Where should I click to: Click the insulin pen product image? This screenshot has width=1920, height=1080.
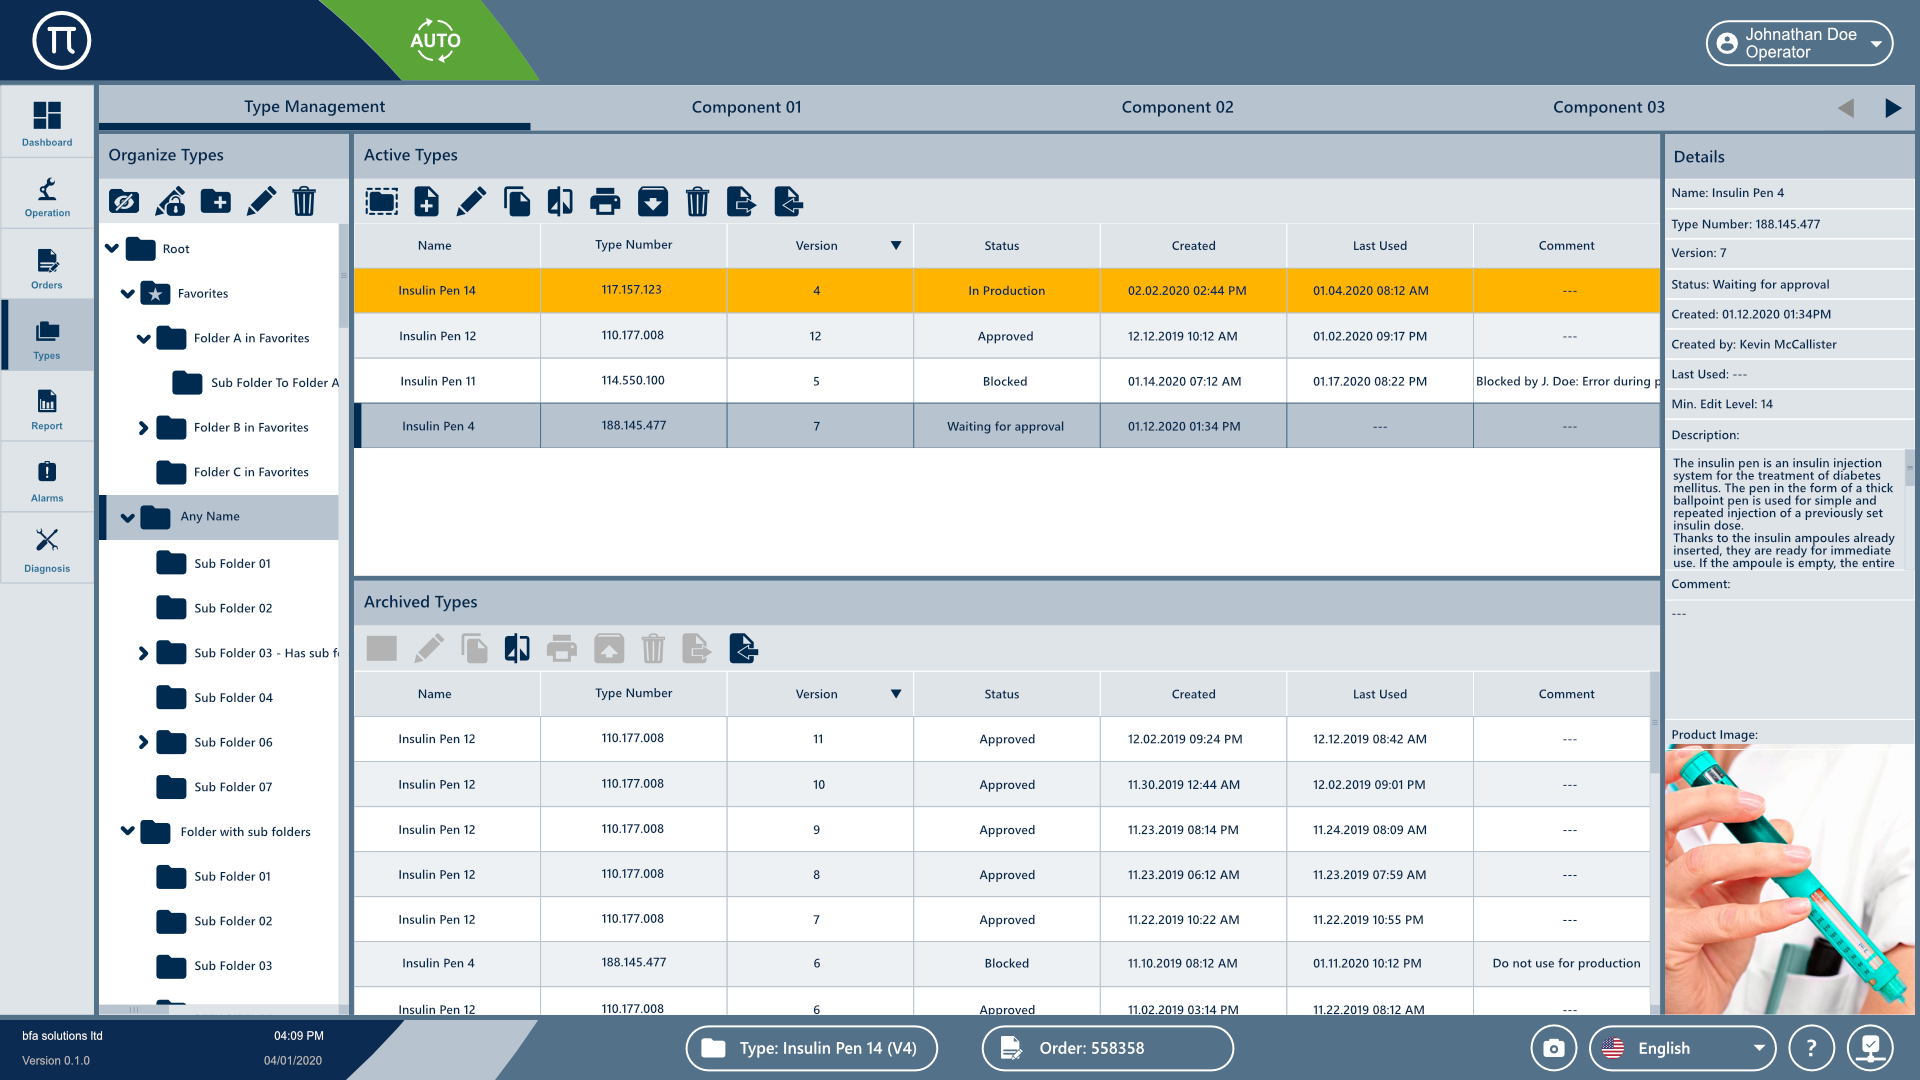pyautogui.click(x=1788, y=880)
